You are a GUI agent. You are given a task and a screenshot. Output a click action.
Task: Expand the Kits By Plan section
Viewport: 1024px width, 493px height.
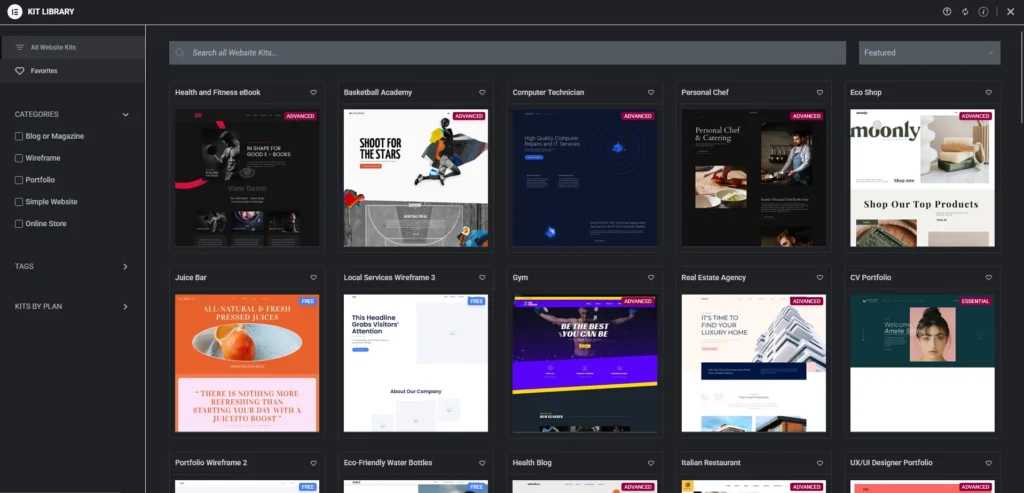click(x=125, y=307)
